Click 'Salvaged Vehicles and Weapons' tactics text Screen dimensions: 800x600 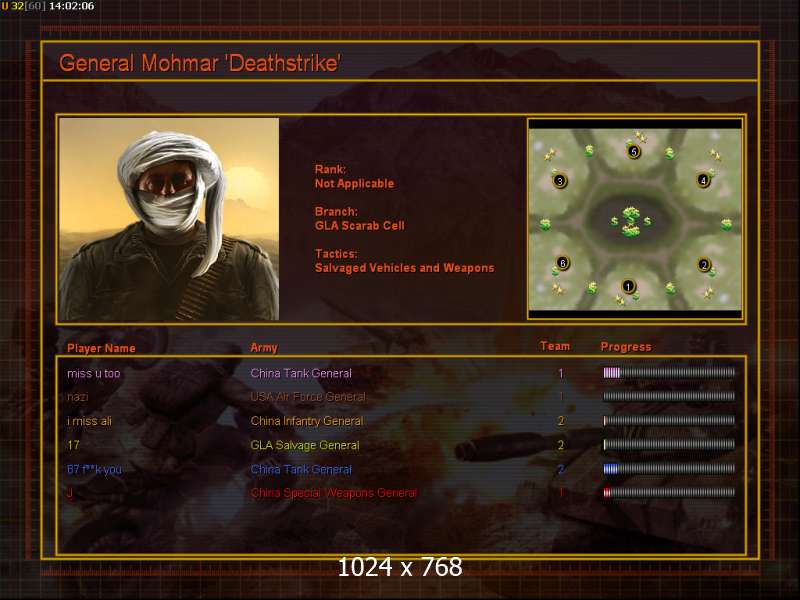pos(405,268)
